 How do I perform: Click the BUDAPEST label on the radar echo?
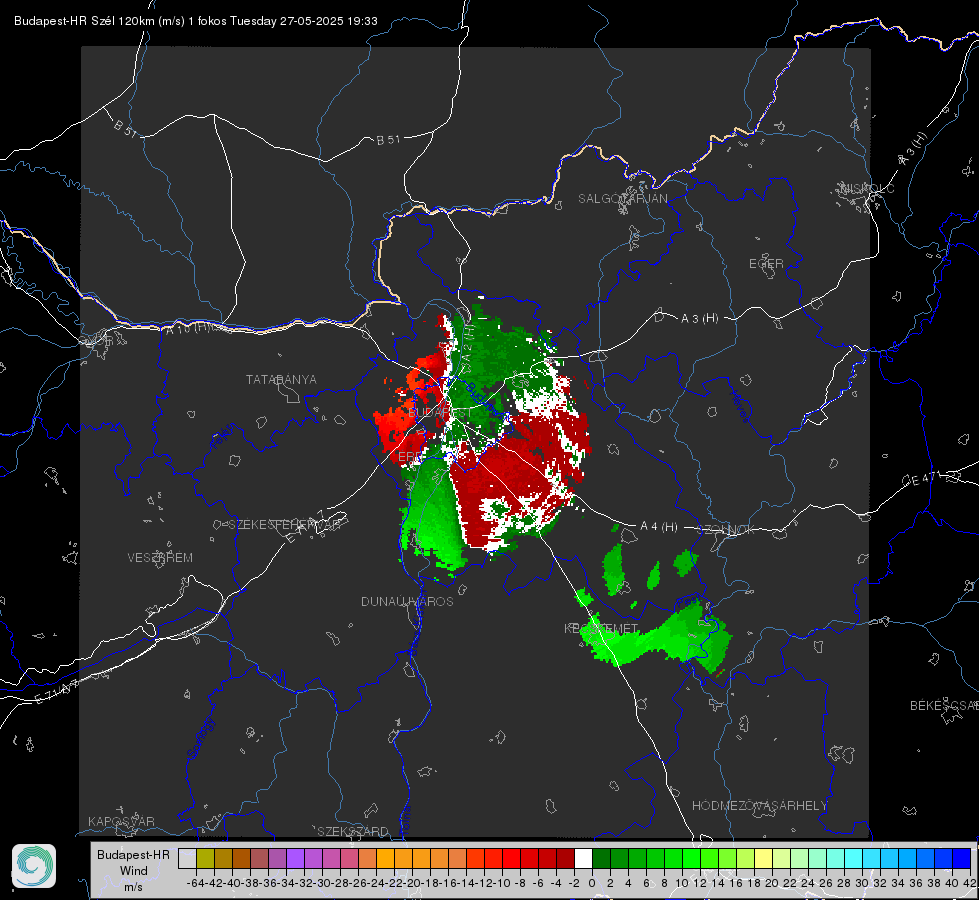pos(440,413)
